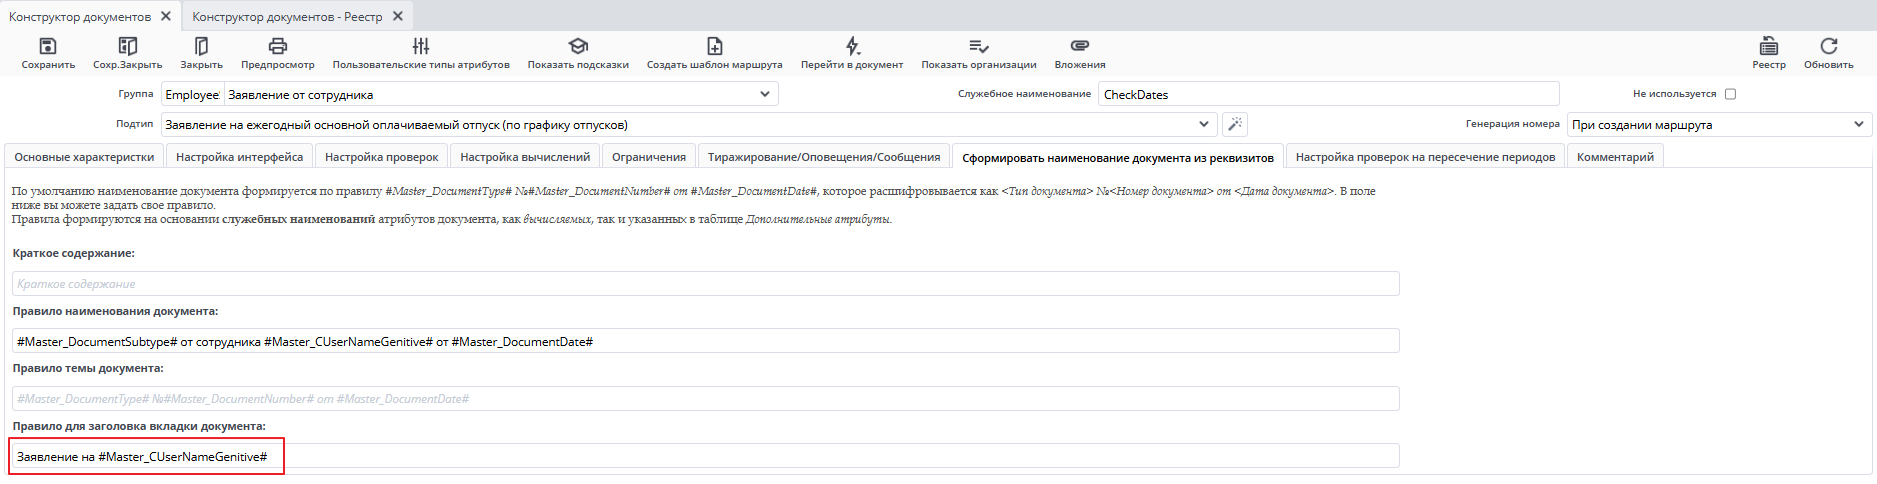The width and height of the screenshot is (1877, 484).
Task: Toggle the Не используется checkbox
Action: 1730,94
